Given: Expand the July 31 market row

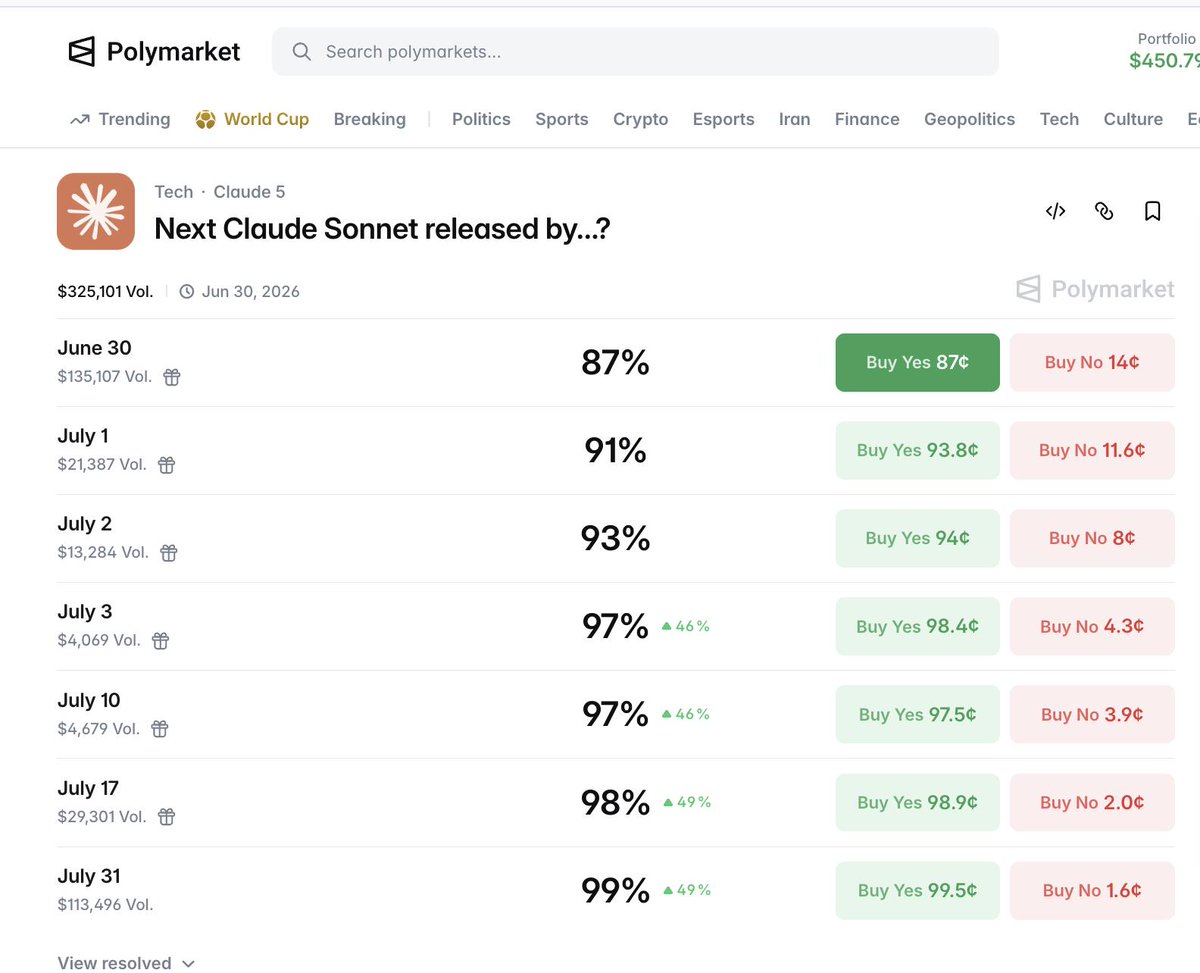Looking at the screenshot, I should (x=616, y=890).
